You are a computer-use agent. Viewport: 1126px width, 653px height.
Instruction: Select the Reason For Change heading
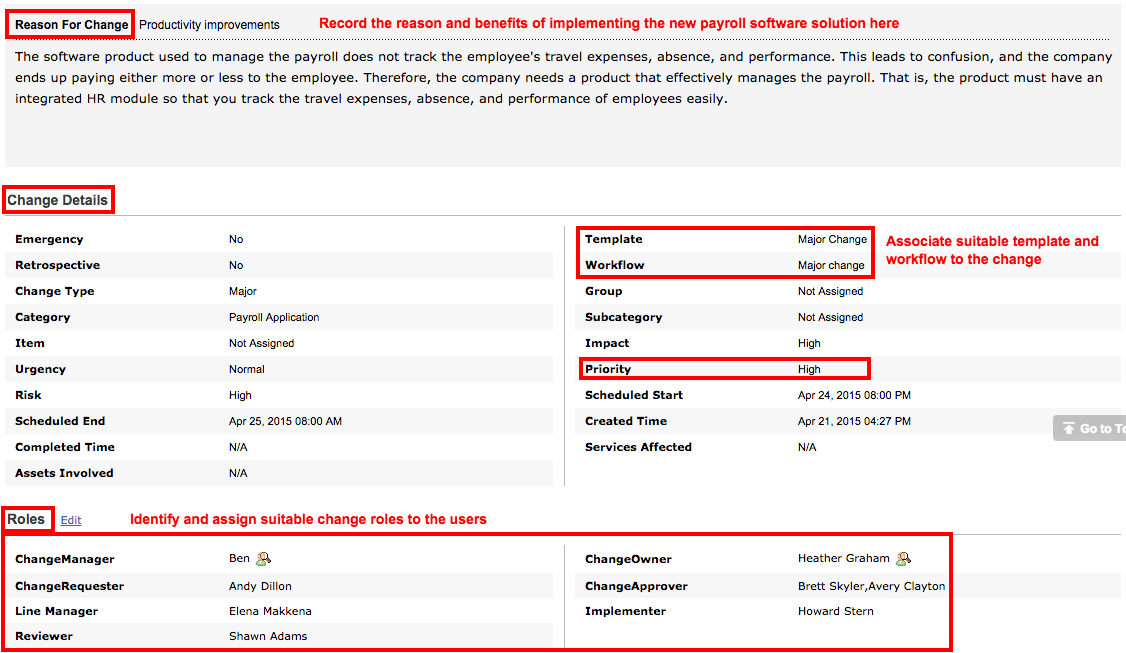(x=71, y=24)
